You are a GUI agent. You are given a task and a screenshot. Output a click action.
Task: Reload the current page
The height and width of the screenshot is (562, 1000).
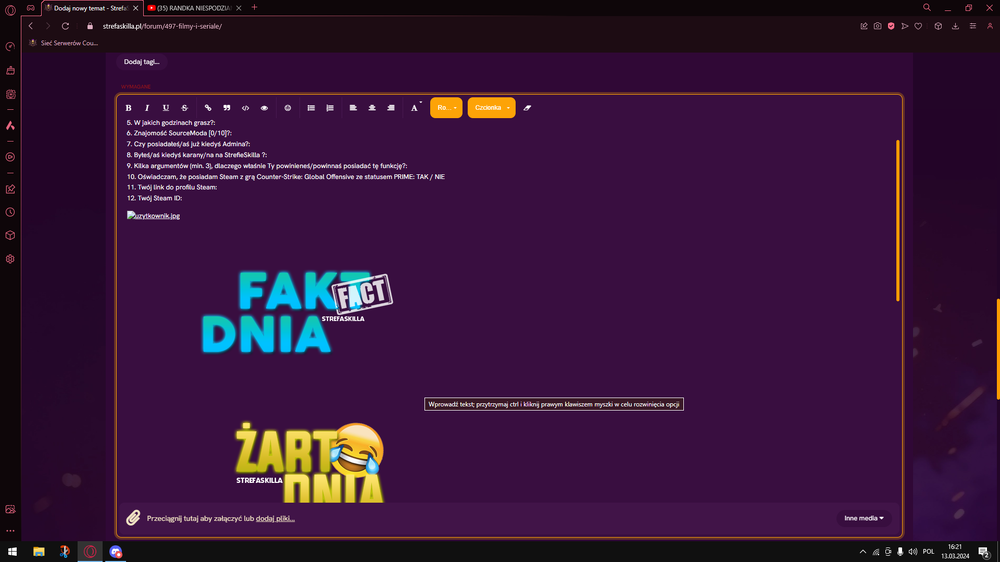click(x=65, y=26)
